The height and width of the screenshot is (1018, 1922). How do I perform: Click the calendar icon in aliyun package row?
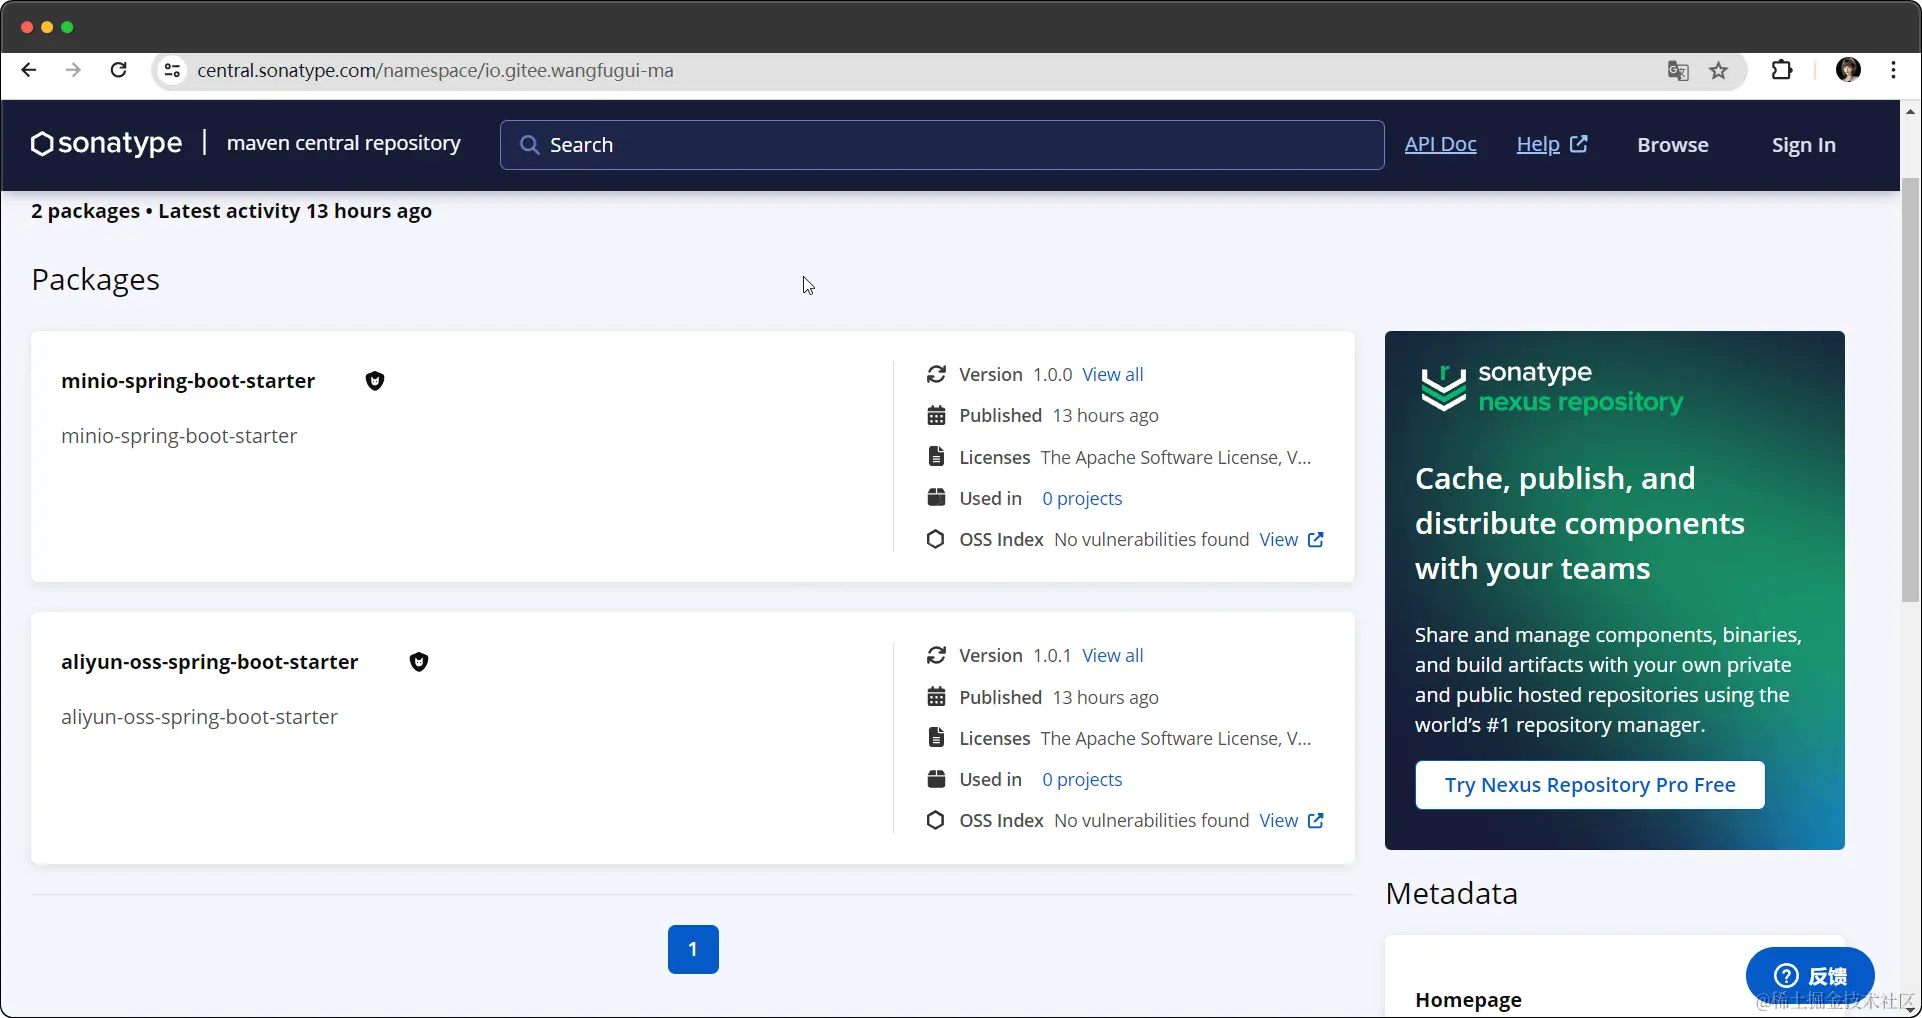click(x=936, y=697)
